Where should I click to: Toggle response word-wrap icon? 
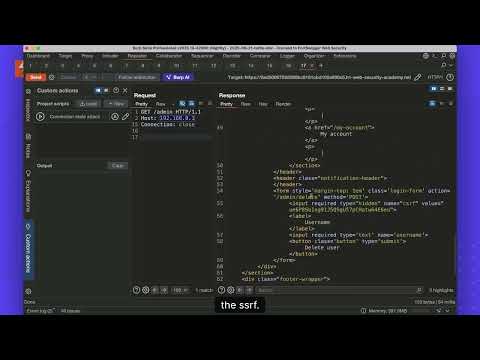pyautogui.click(x=432, y=104)
